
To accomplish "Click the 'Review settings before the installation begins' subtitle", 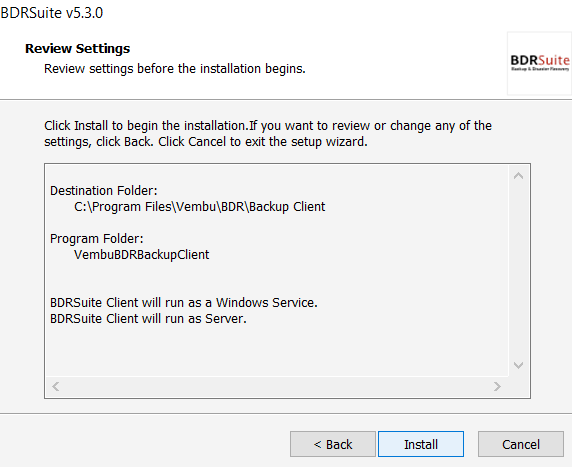I will [175, 69].
